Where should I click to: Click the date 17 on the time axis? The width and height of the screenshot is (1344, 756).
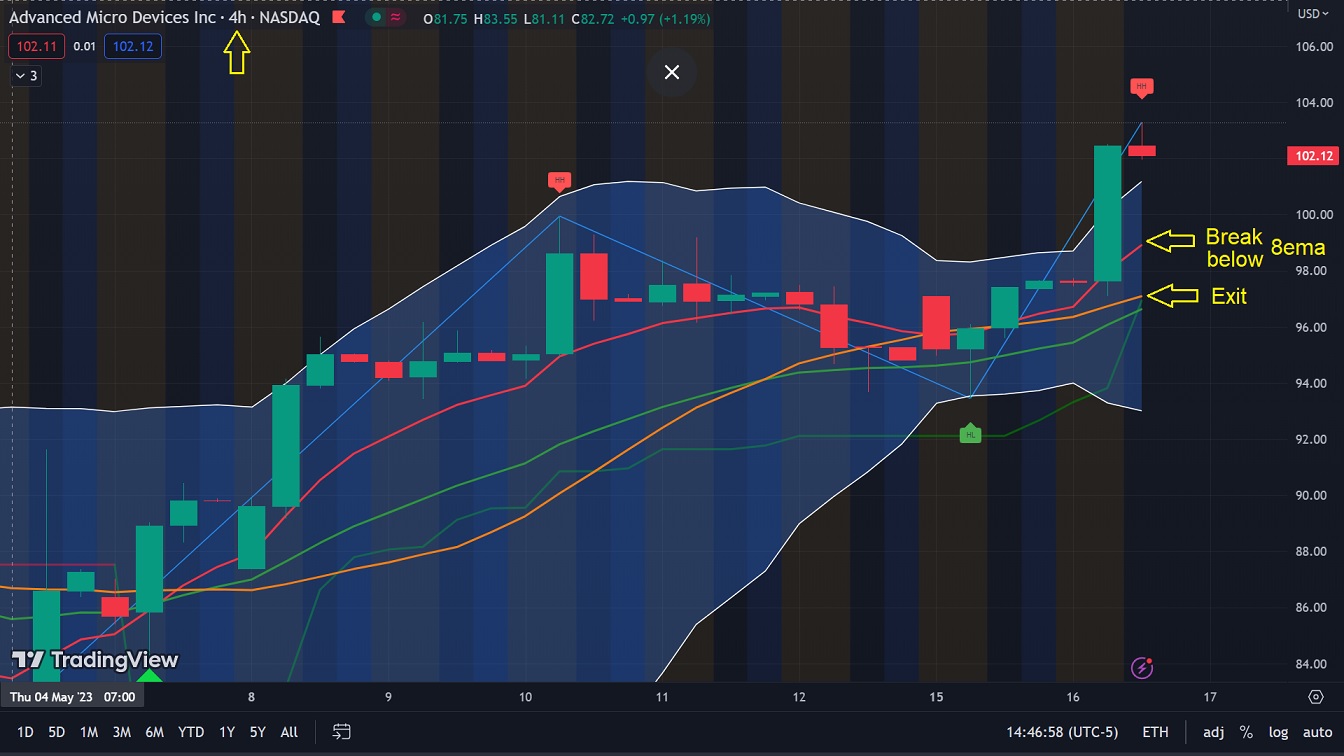(x=1210, y=696)
